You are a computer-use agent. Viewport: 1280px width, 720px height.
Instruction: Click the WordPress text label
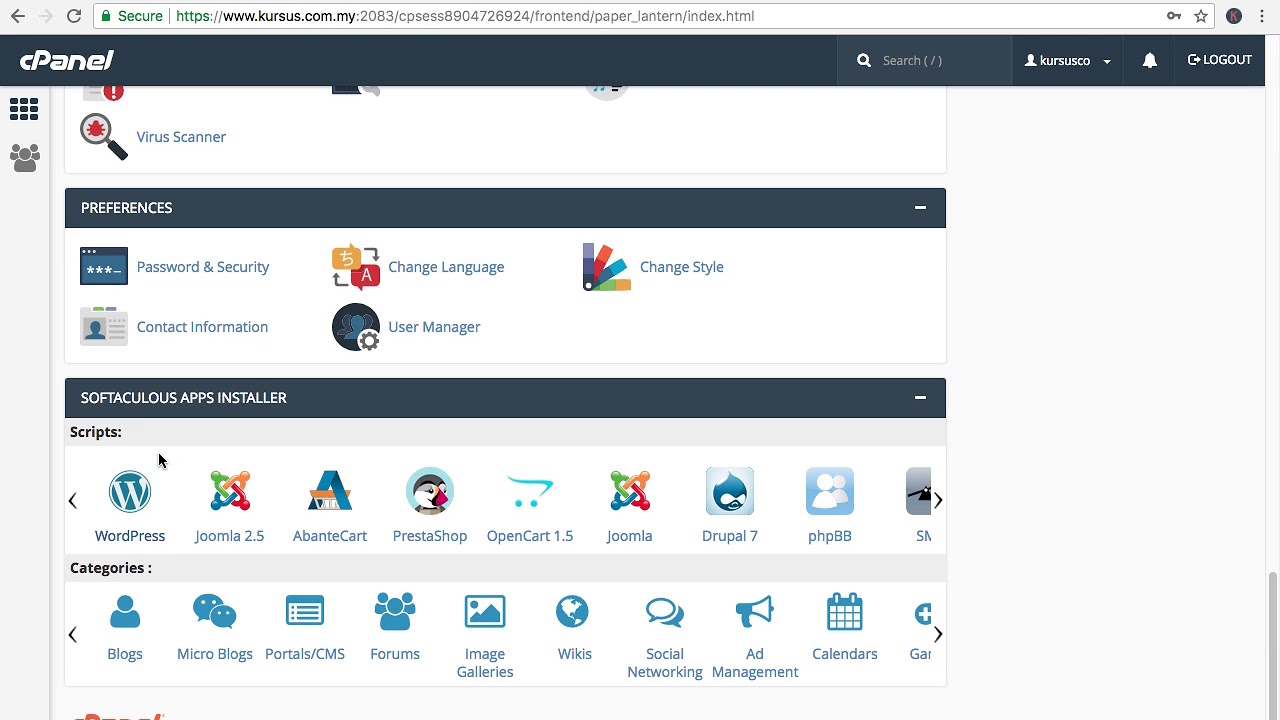[130, 536]
